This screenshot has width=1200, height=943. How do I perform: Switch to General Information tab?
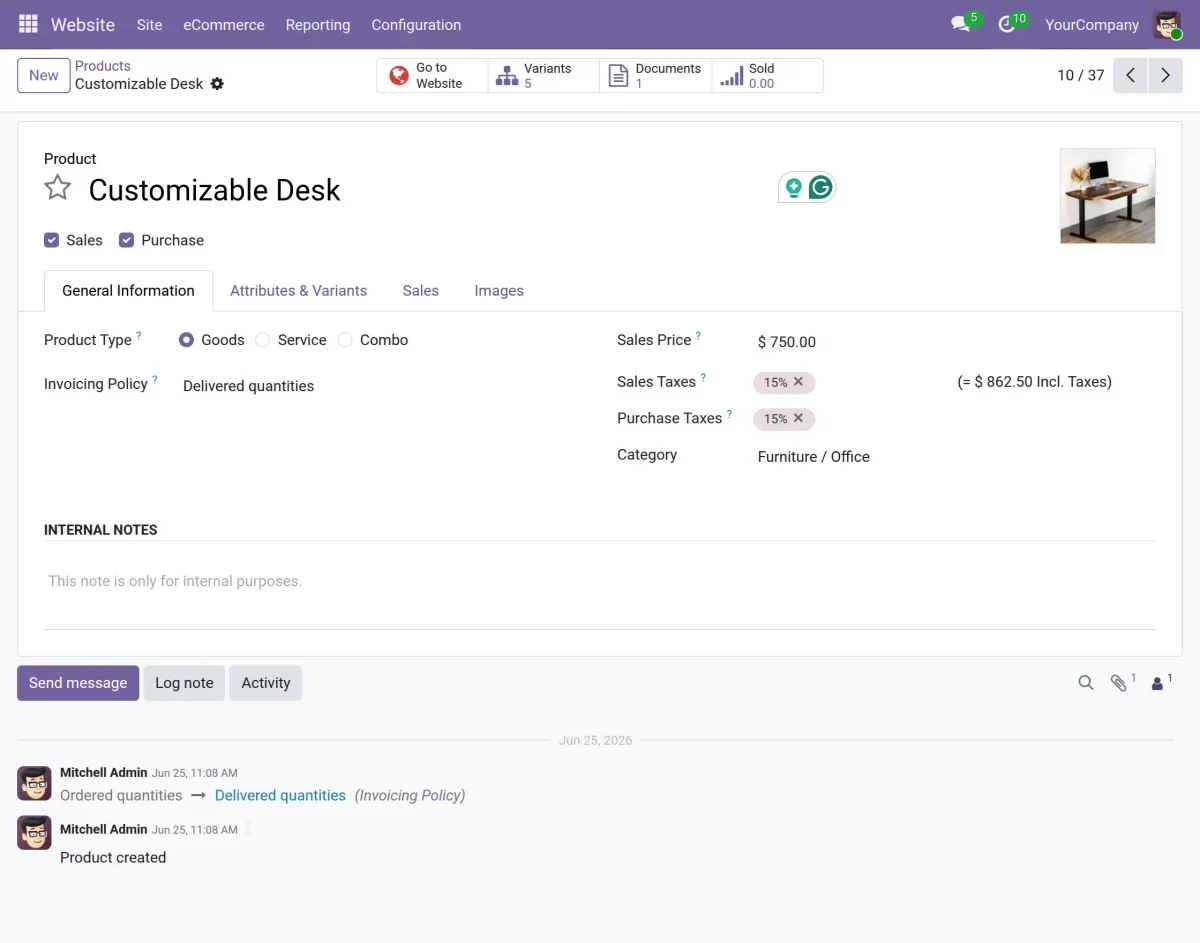pyautogui.click(x=128, y=291)
